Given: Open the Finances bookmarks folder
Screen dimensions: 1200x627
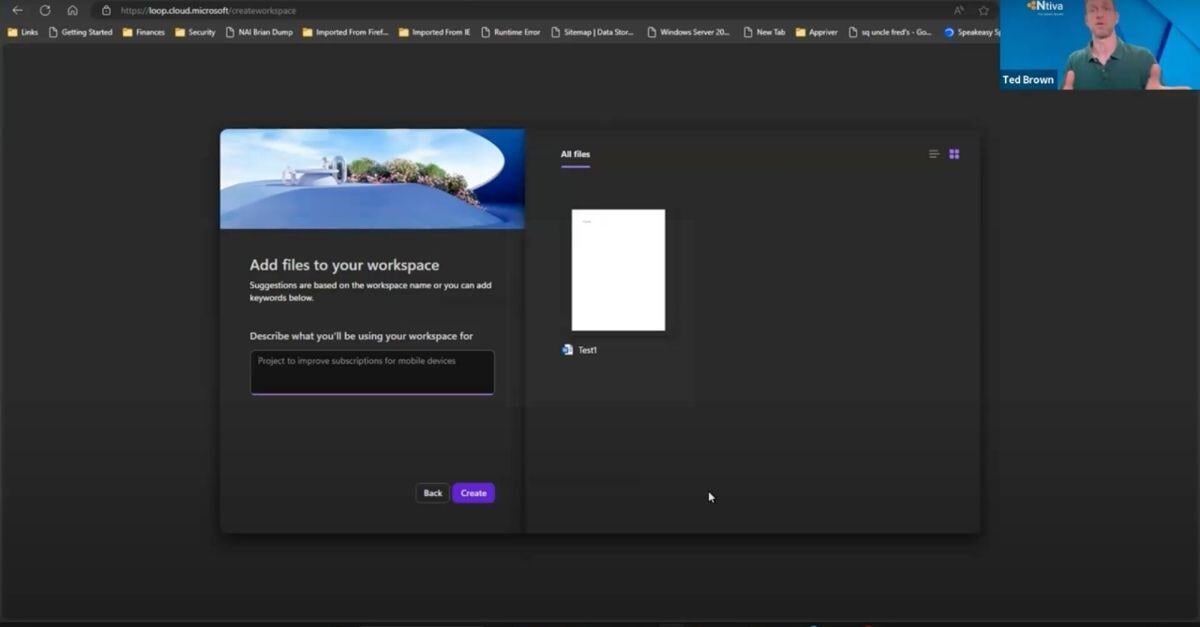Looking at the screenshot, I should pos(148,31).
